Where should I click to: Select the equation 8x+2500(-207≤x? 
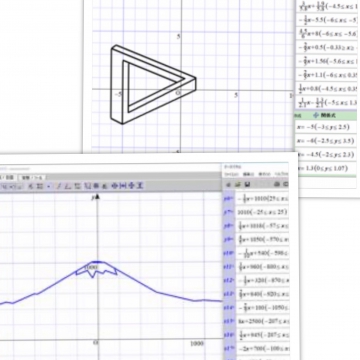click(262, 321)
